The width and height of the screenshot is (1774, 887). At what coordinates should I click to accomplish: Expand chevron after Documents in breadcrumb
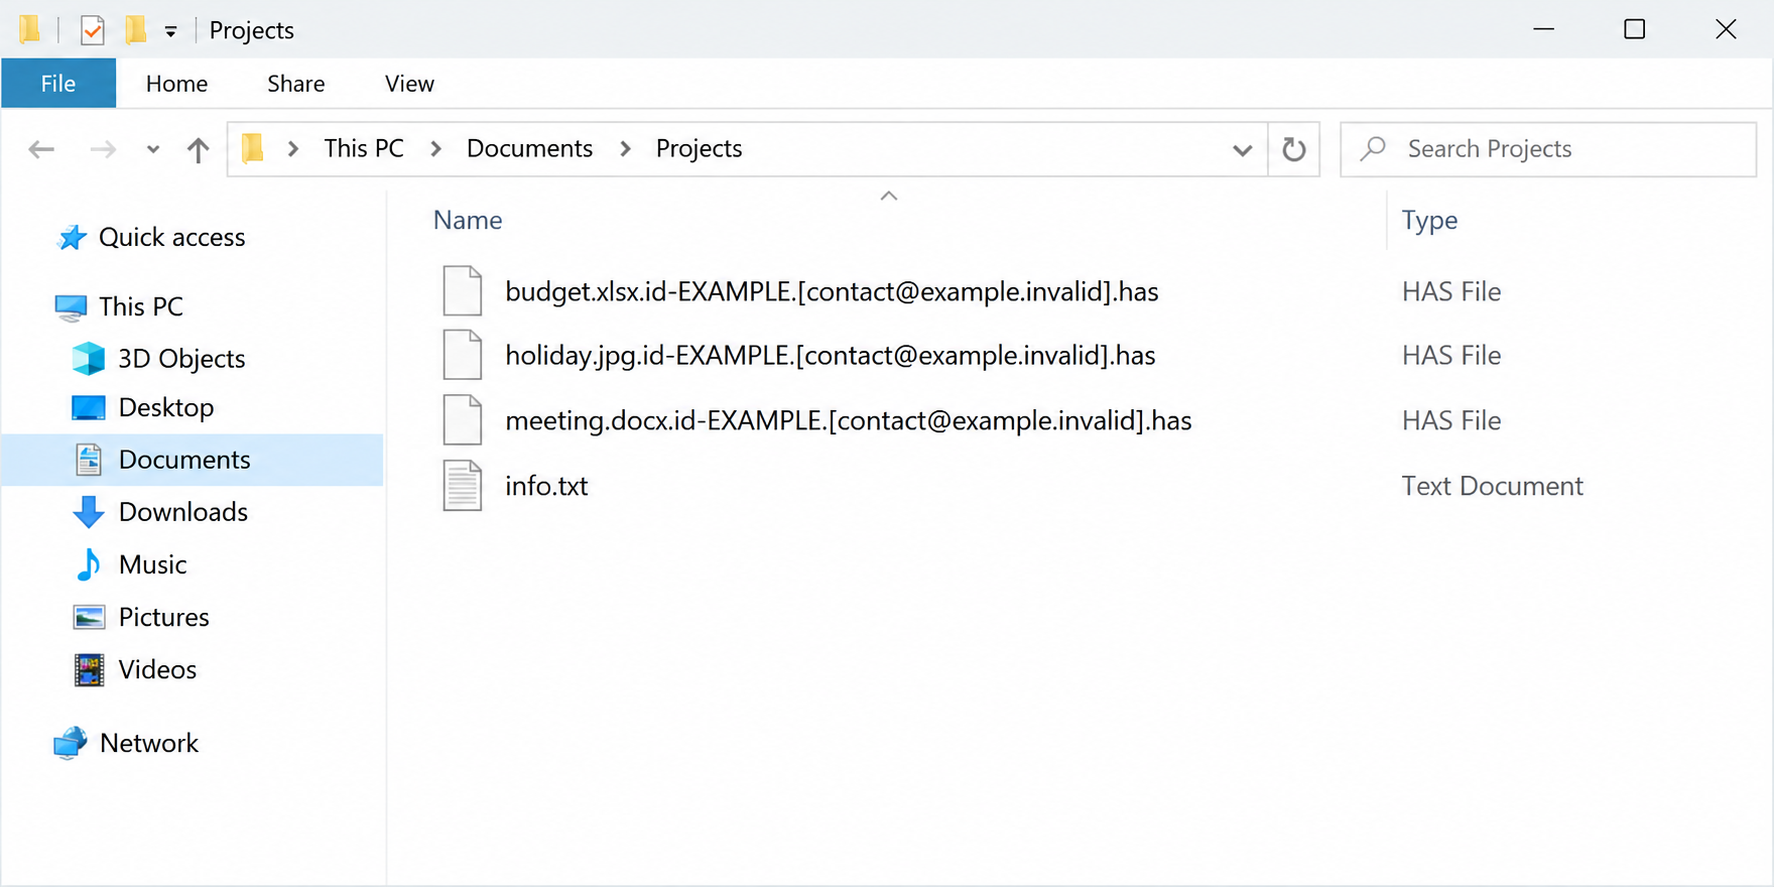[625, 149]
